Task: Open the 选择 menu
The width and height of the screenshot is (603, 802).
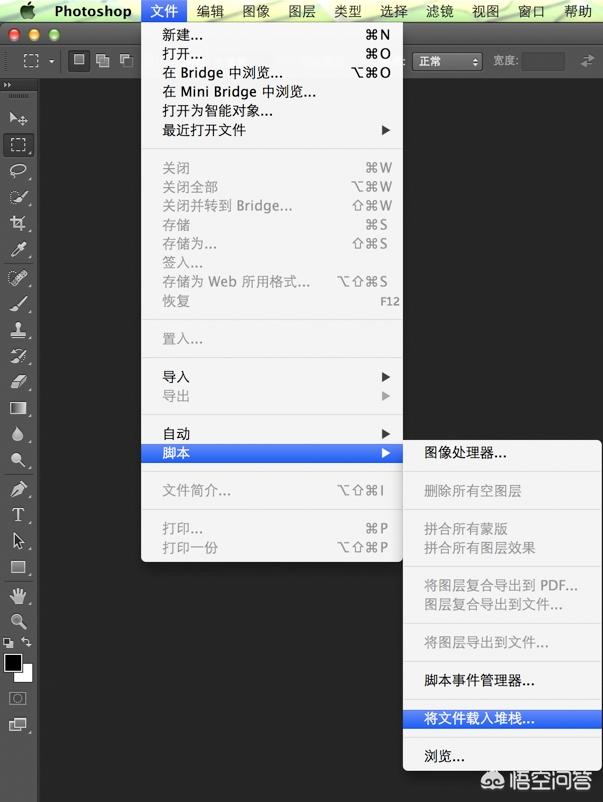Action: (x=394, y=11)
